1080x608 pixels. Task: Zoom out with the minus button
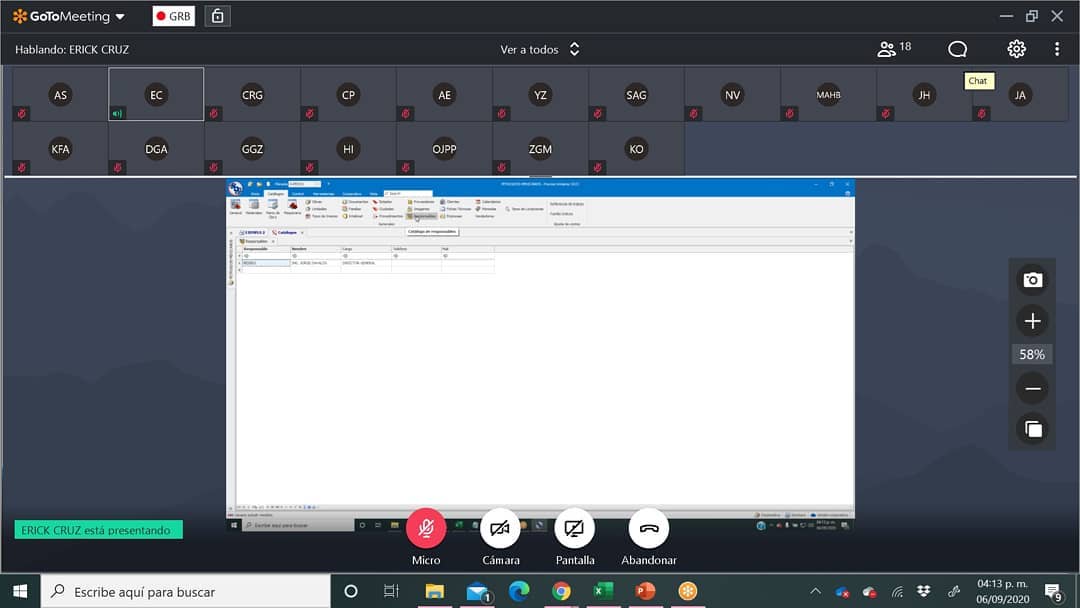(1032, 389)
